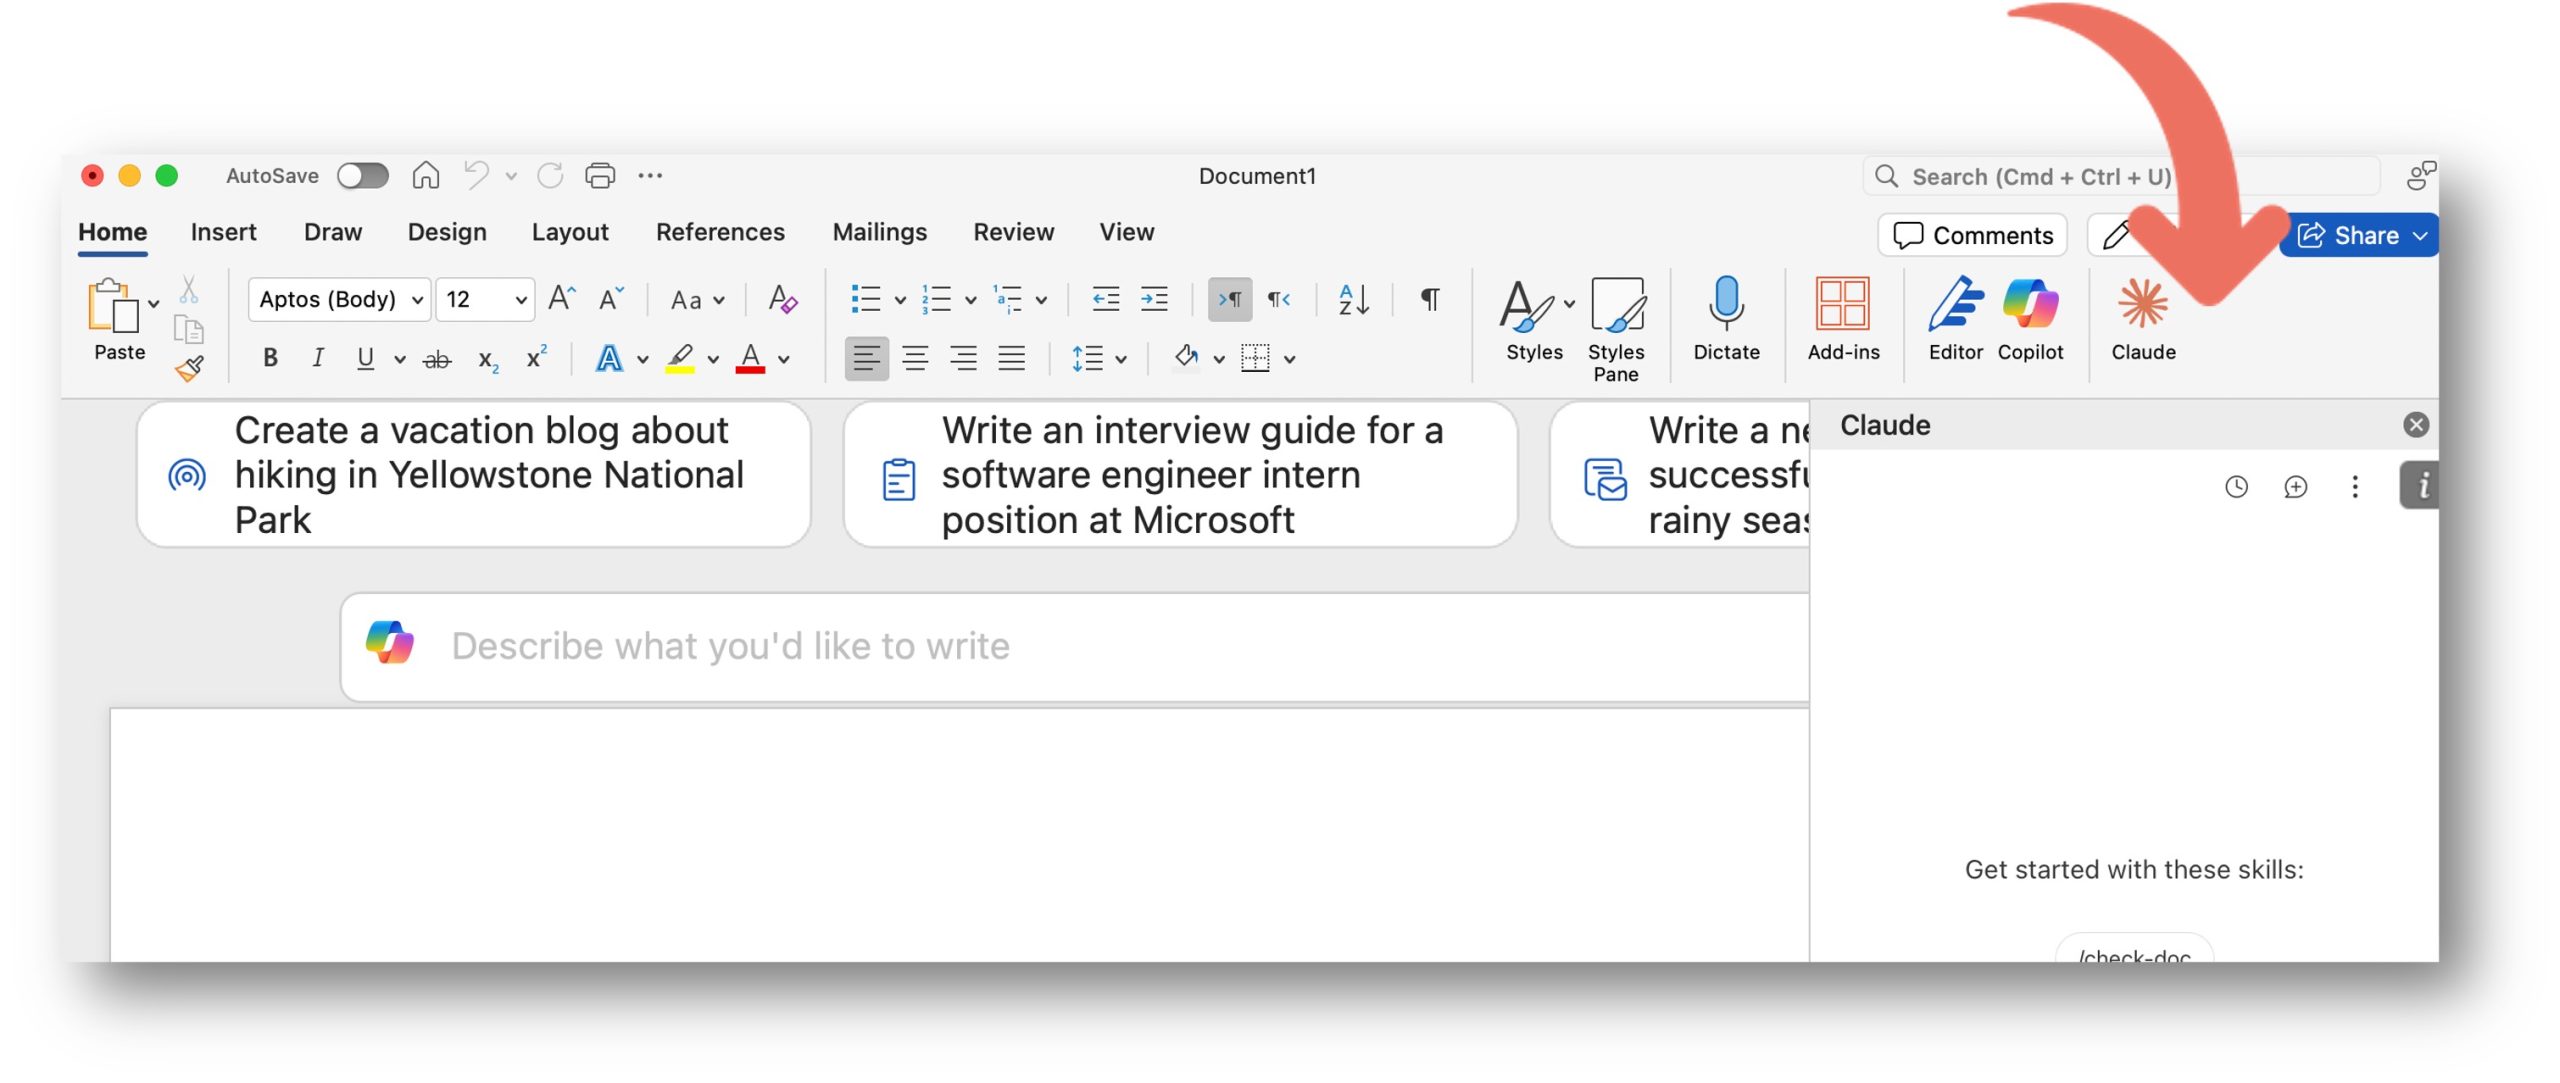The image size is (2560, 1083).
Task: Expand borders dropdown arrow
Action: point(1290,360)
